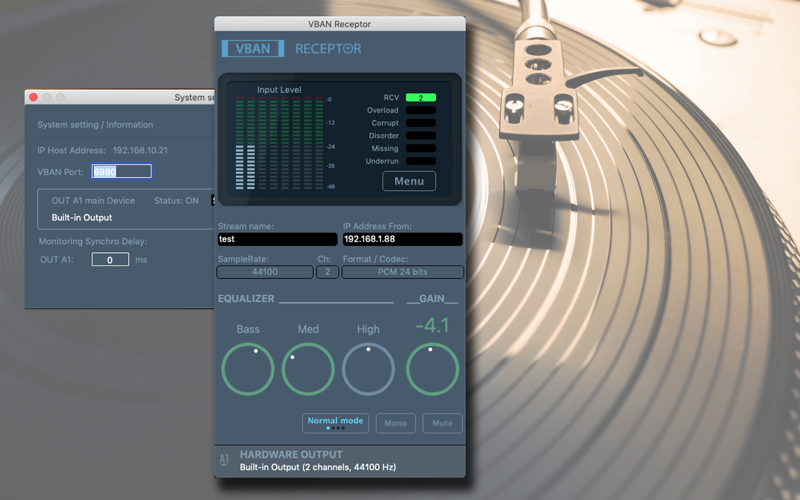Click the VBAN Receptor window title bar
This screenshot has width=800, height=500.
(340, 24)
